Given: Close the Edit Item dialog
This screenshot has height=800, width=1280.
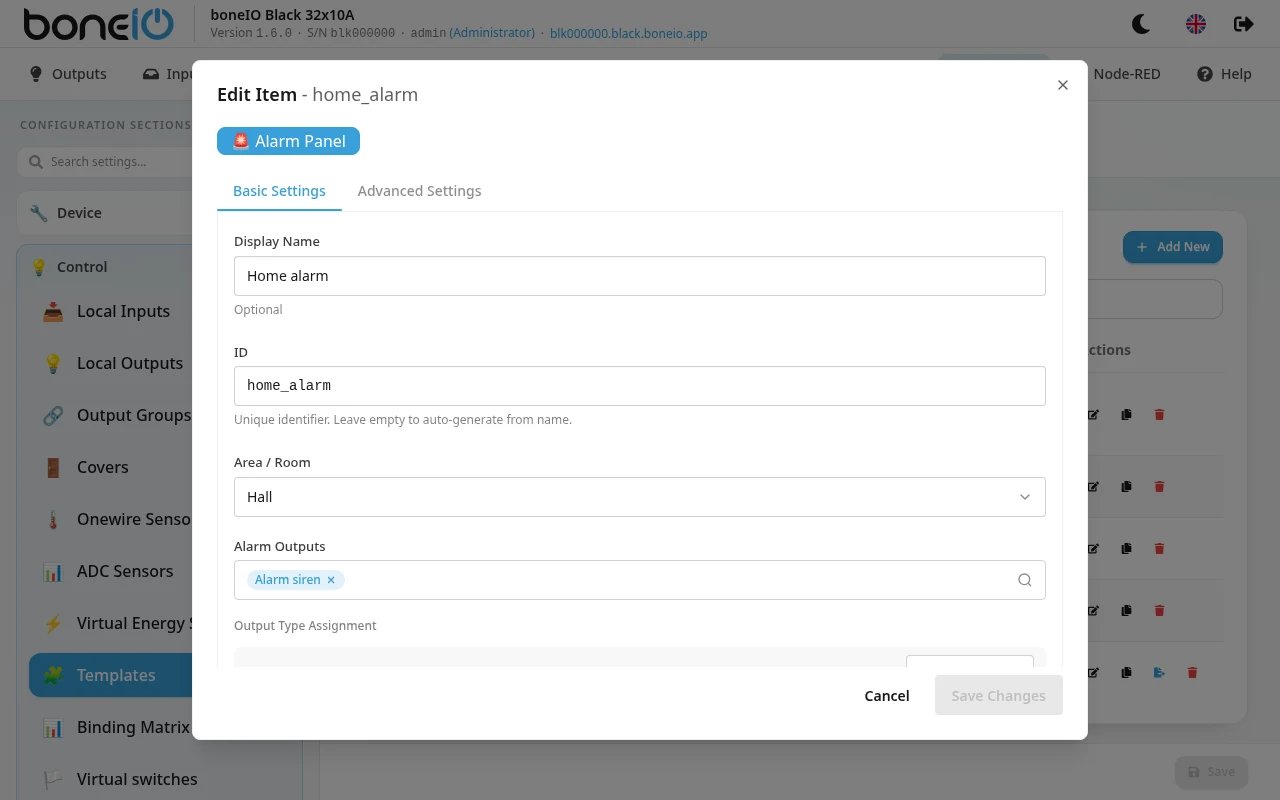Looking at the screenshot, I should pos(1063,85).
